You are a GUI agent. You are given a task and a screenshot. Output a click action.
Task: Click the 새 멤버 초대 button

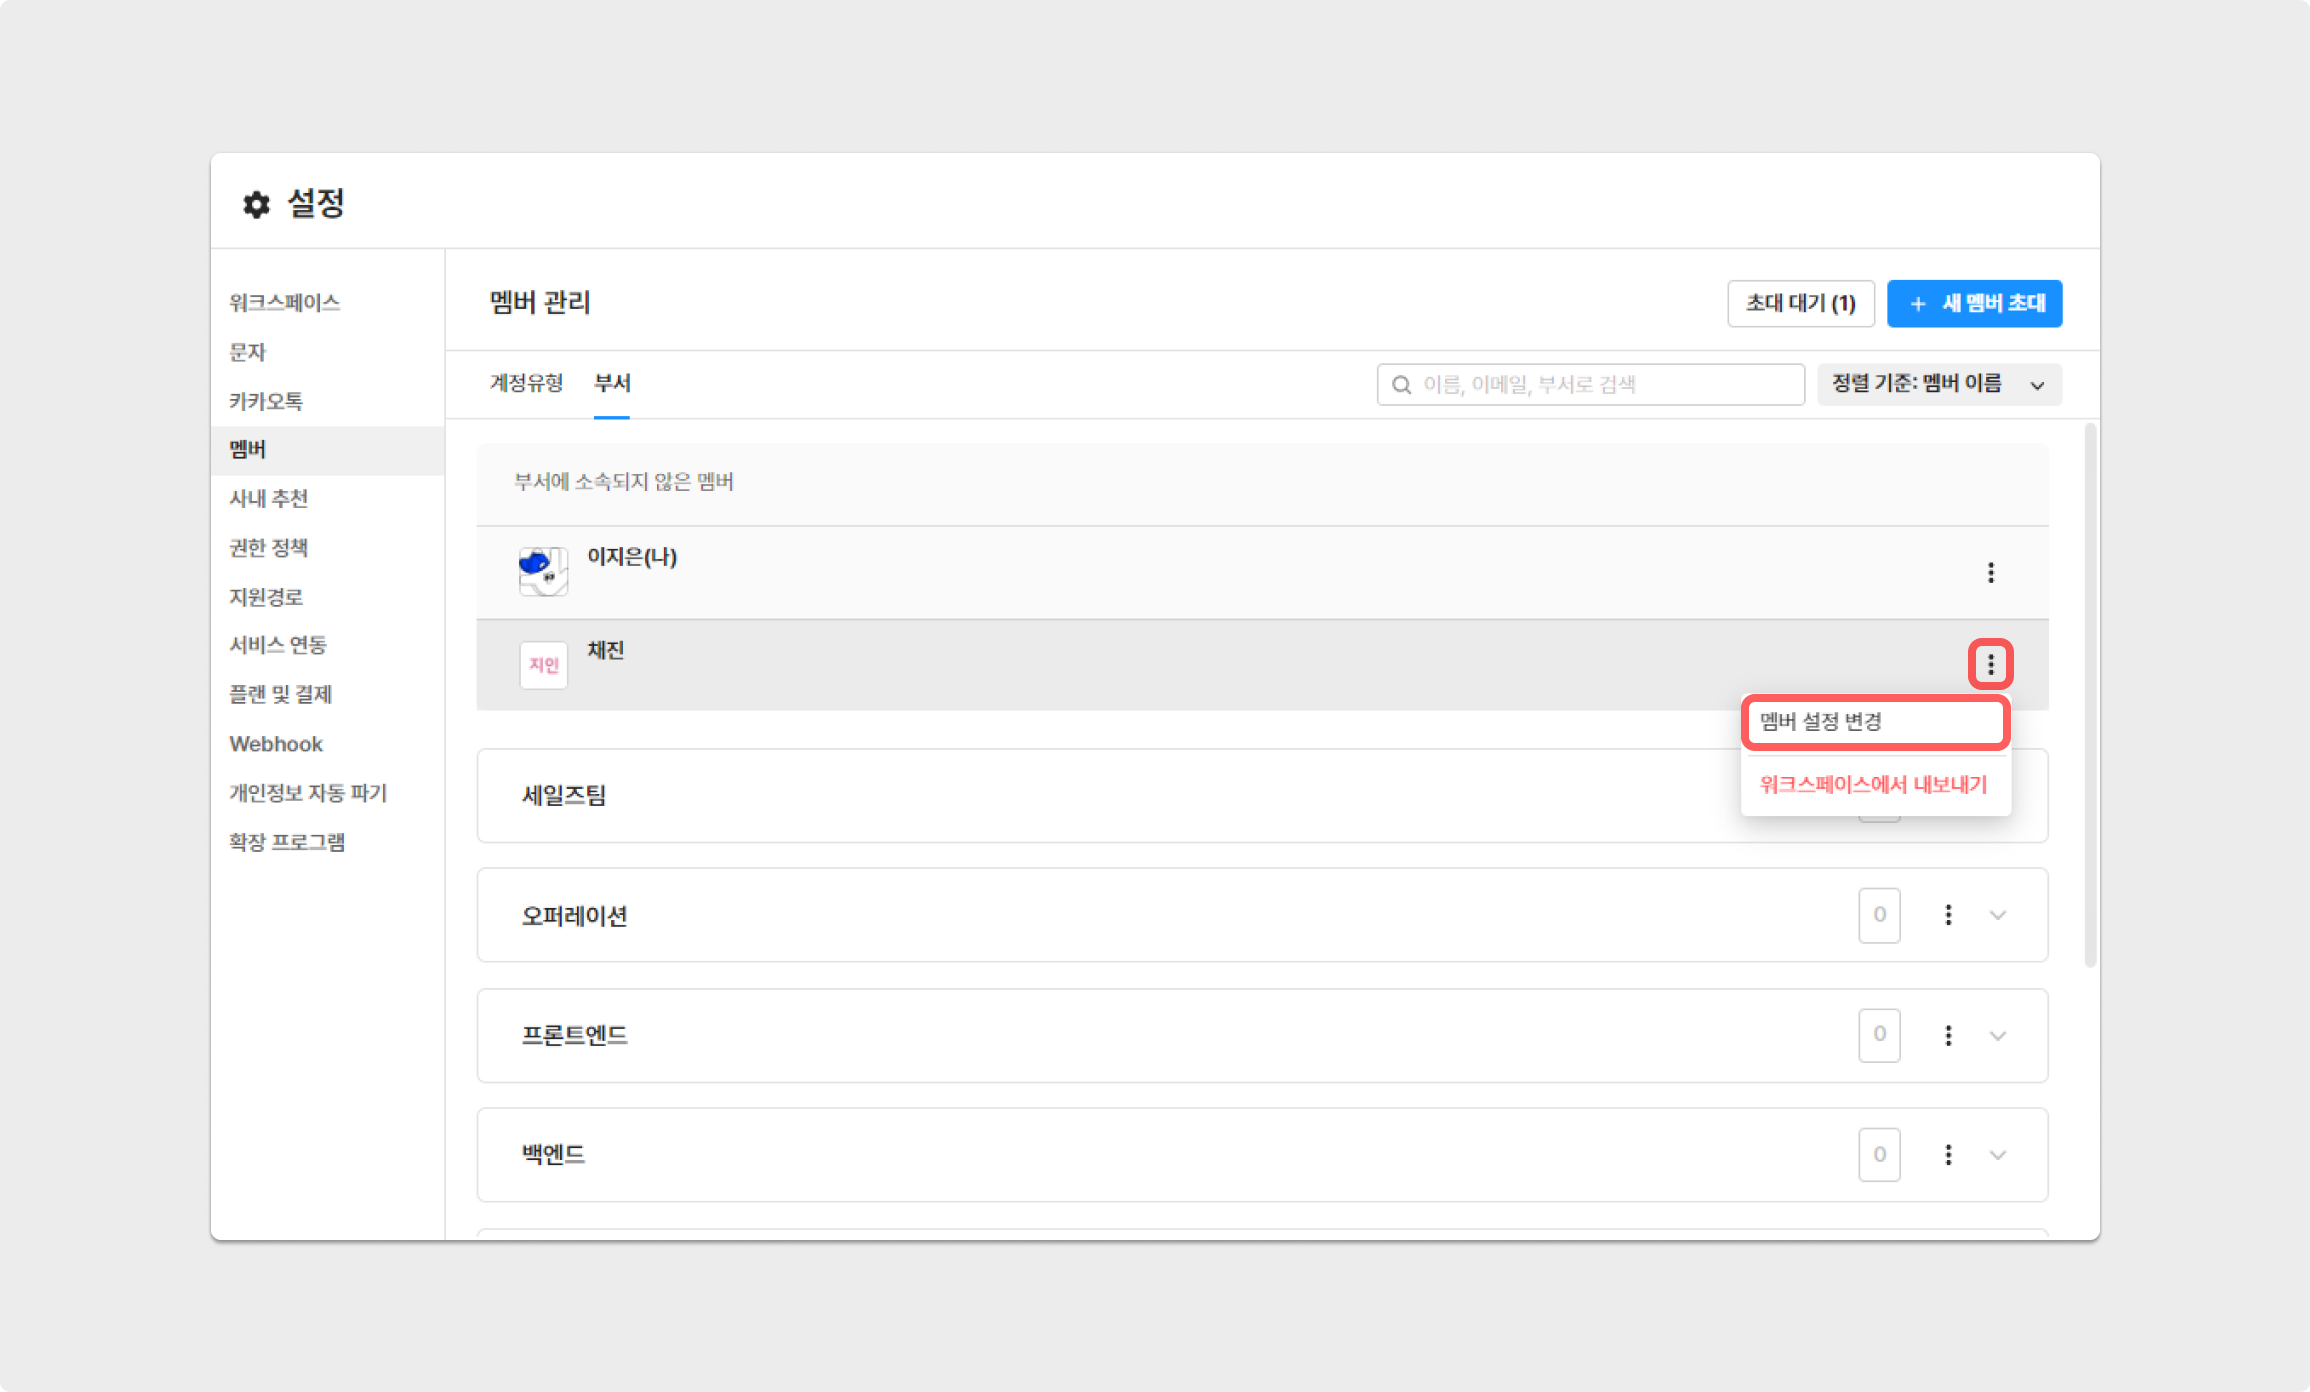(1974, 303)
